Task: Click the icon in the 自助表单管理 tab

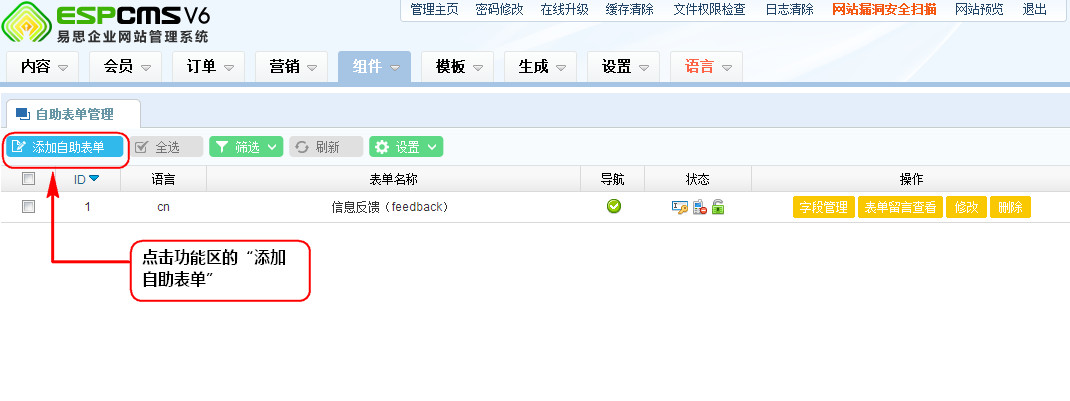Action: (23, 114)
